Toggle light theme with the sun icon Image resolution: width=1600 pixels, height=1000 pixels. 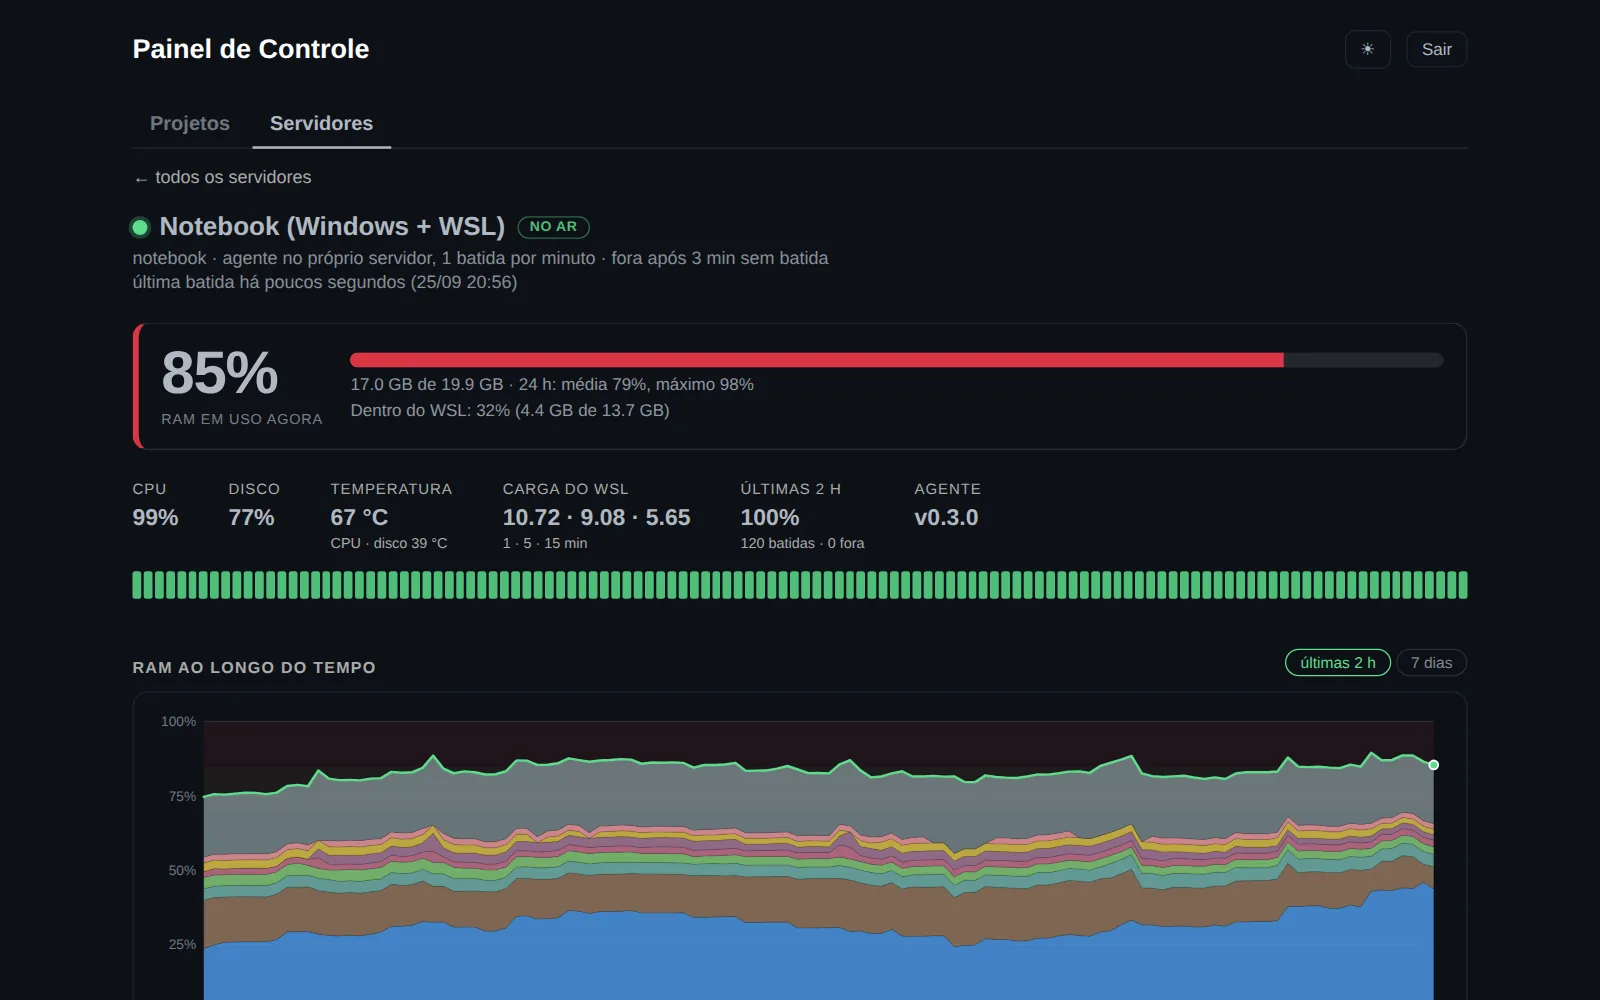coord(1367,49)
